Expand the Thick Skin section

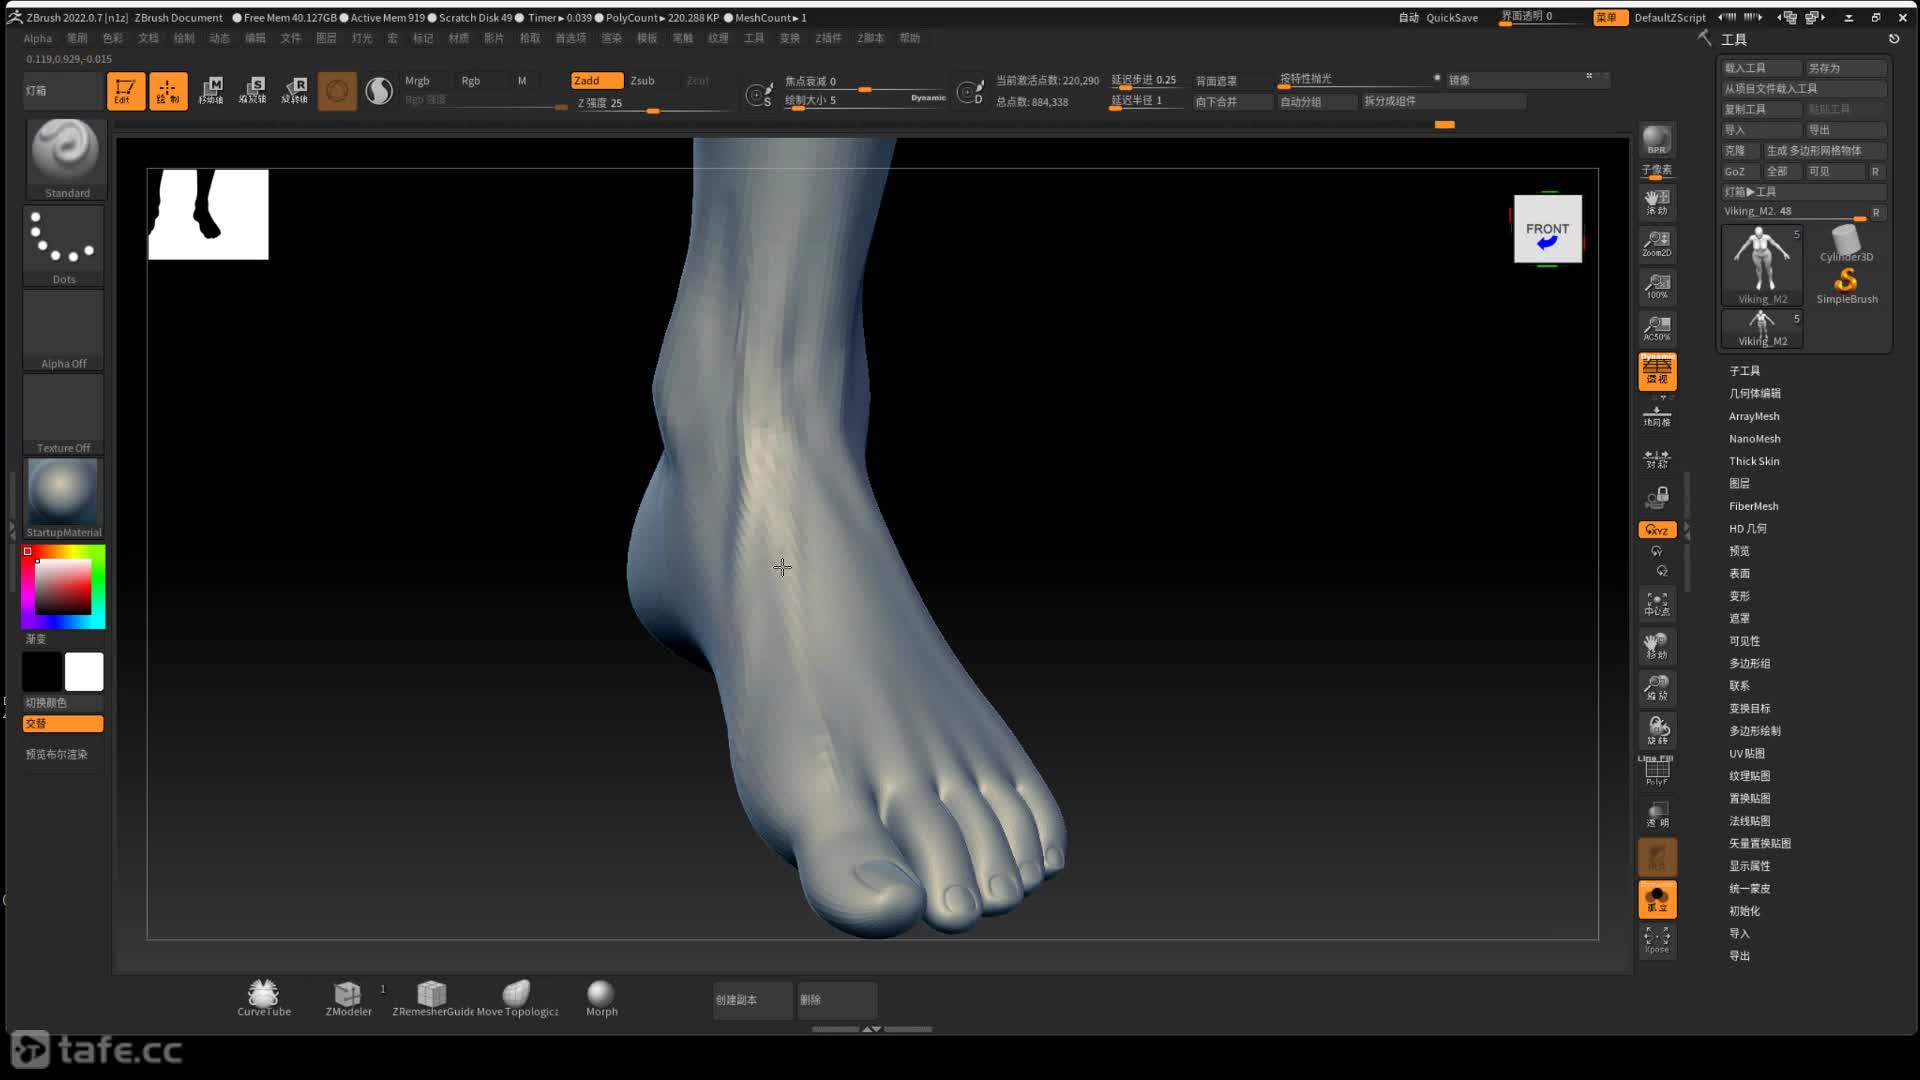1754,461
